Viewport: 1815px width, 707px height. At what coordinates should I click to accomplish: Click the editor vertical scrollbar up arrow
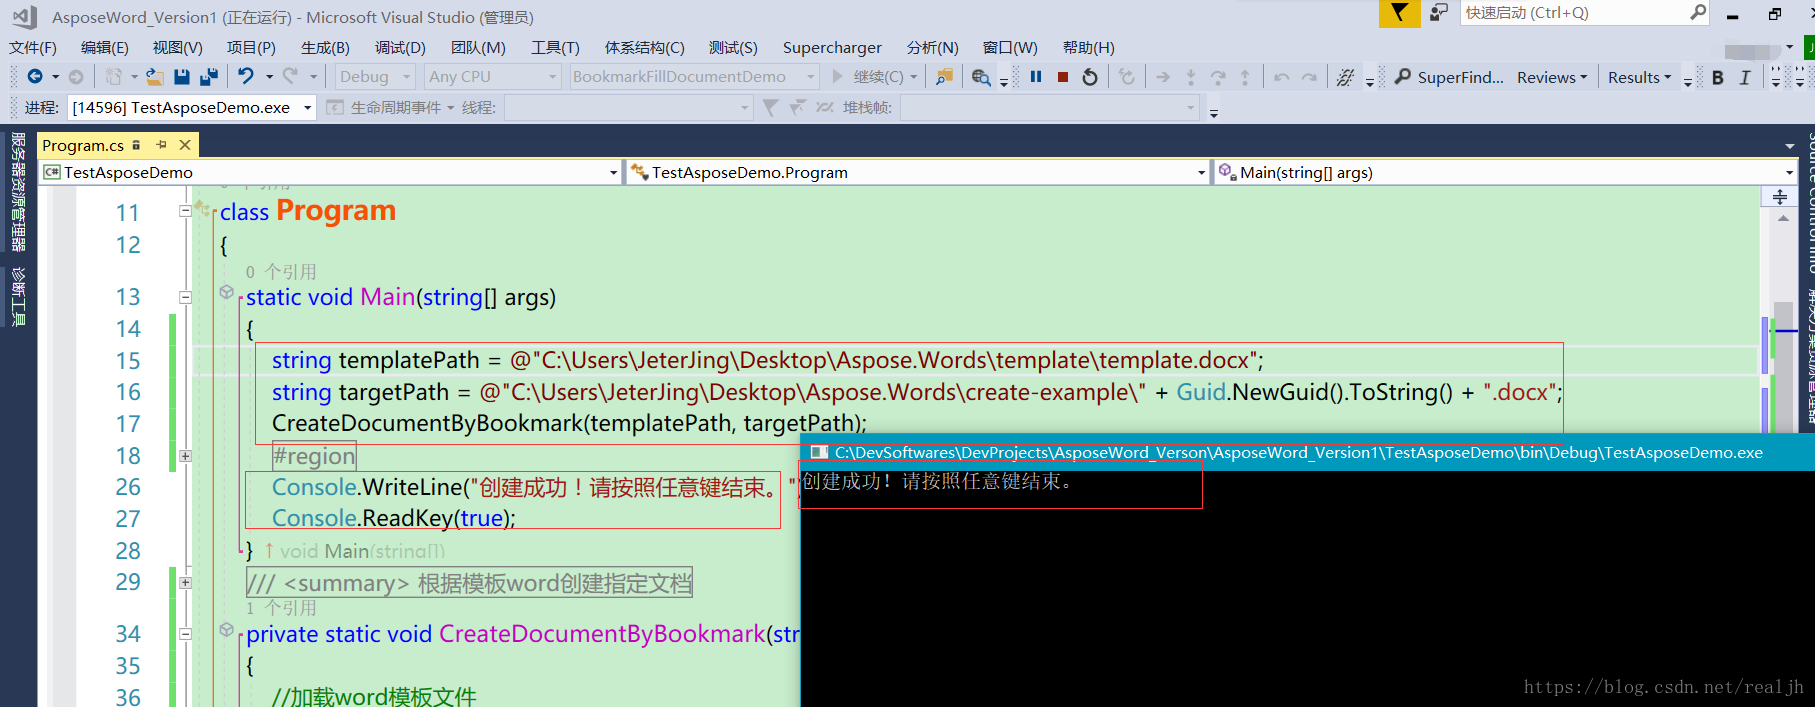[x=1783, y=218]
